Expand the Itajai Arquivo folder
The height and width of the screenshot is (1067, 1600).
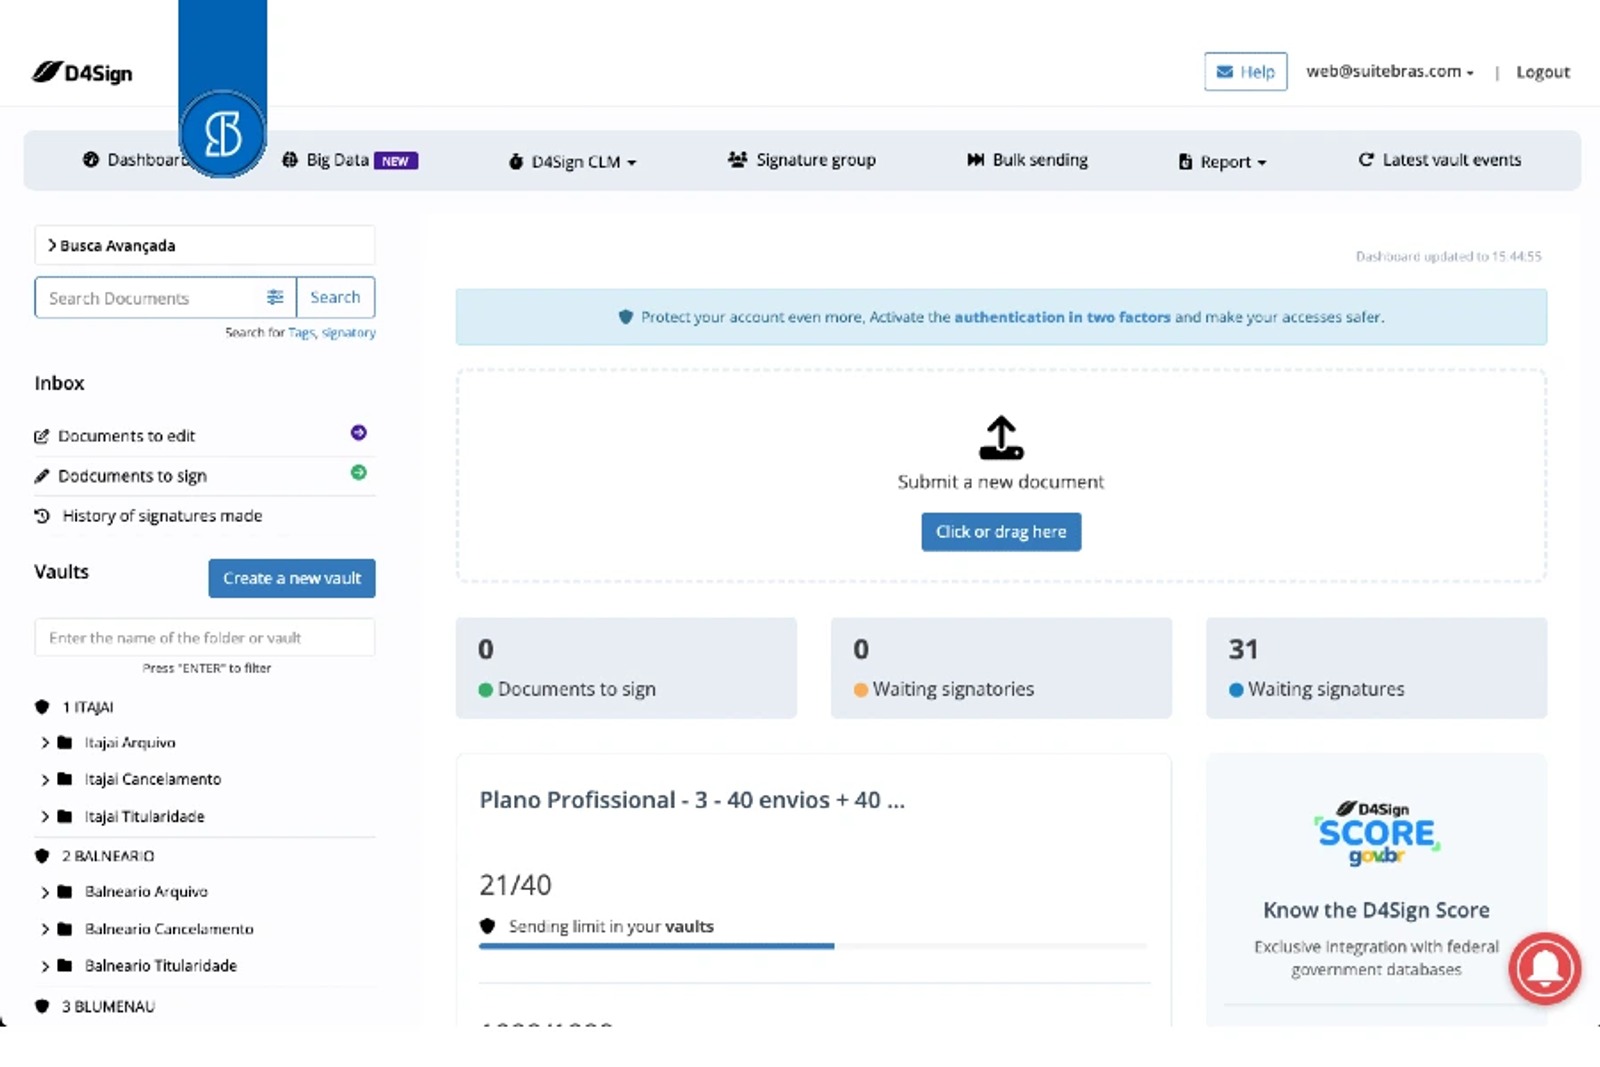(x=45, y=743)
